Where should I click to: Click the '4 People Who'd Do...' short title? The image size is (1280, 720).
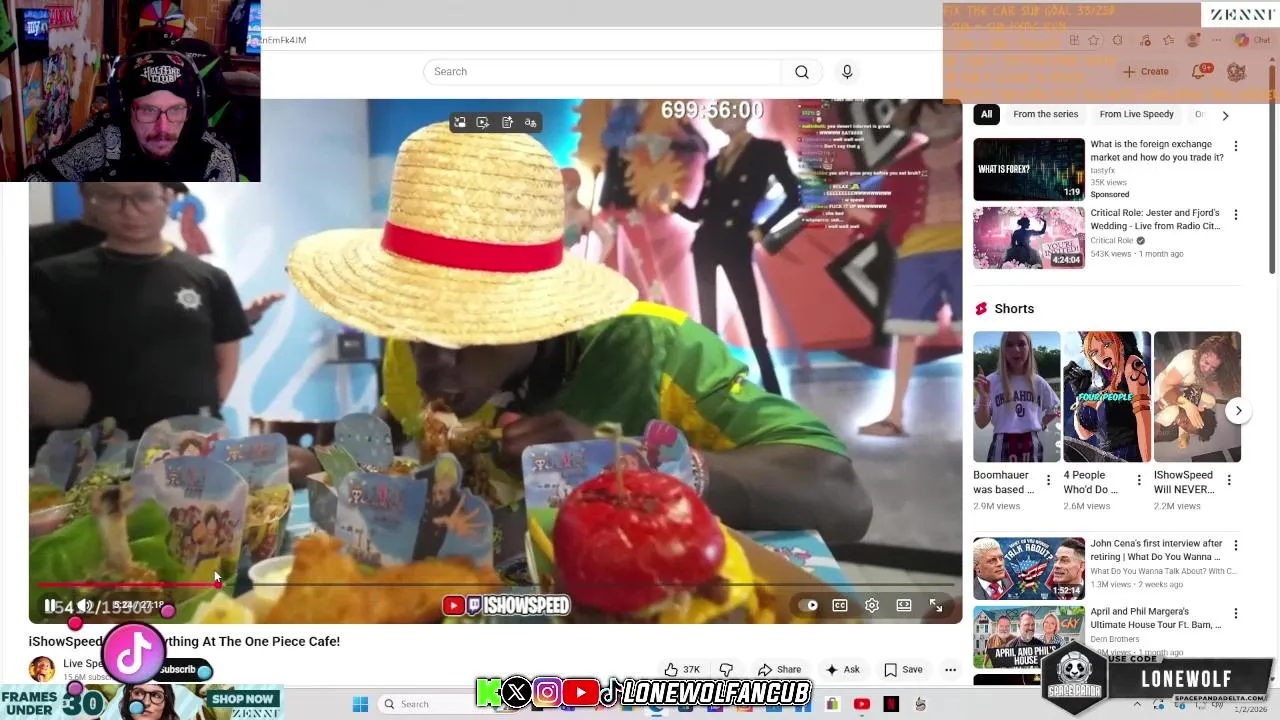click(1091, 482)
